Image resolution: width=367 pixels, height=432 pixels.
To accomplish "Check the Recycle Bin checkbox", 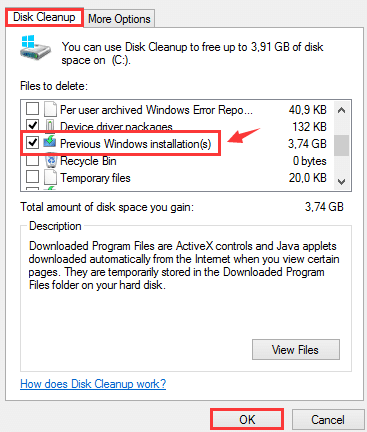I will pyautogui.click(x=32, y=160).
